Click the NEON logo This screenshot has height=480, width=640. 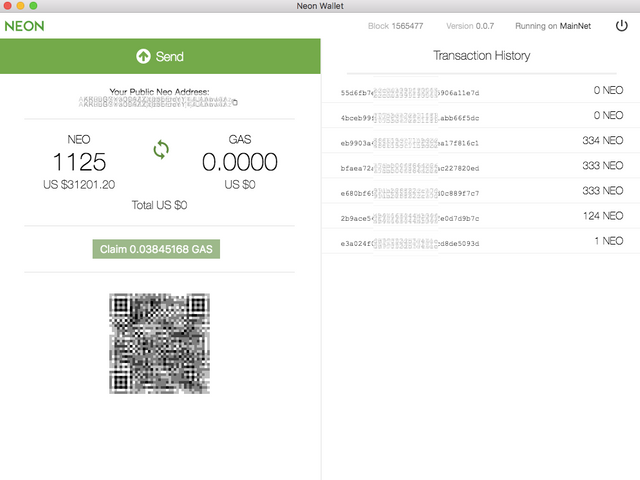pos(24,26)
